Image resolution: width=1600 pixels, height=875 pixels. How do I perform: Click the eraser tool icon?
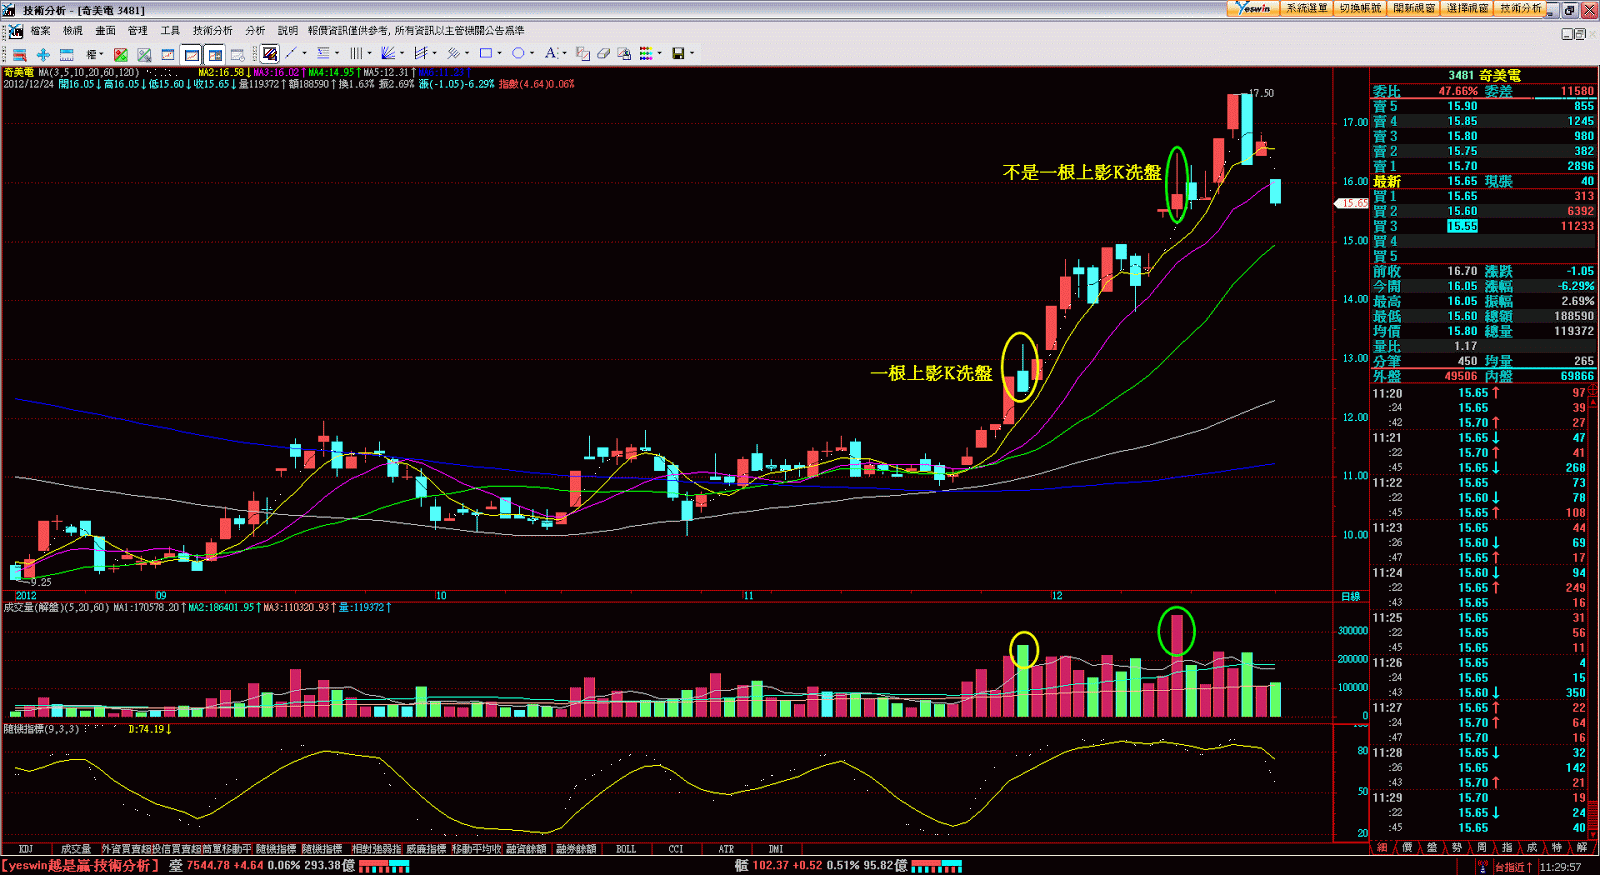point(603,54)
